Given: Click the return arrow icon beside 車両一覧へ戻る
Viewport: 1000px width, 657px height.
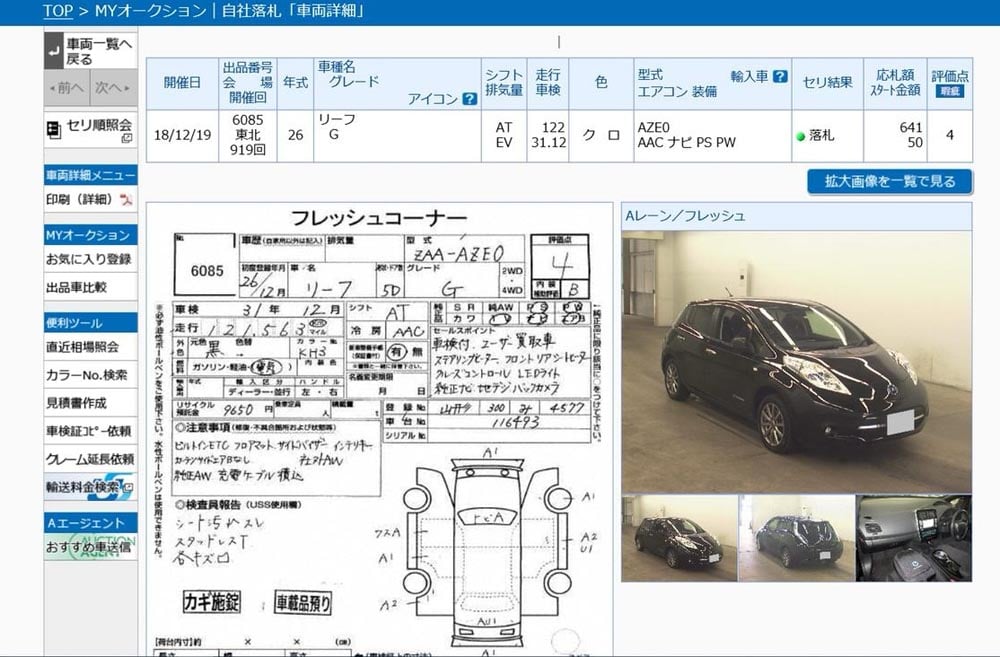Looking at the screenshot, I should [x=54, y=51].
